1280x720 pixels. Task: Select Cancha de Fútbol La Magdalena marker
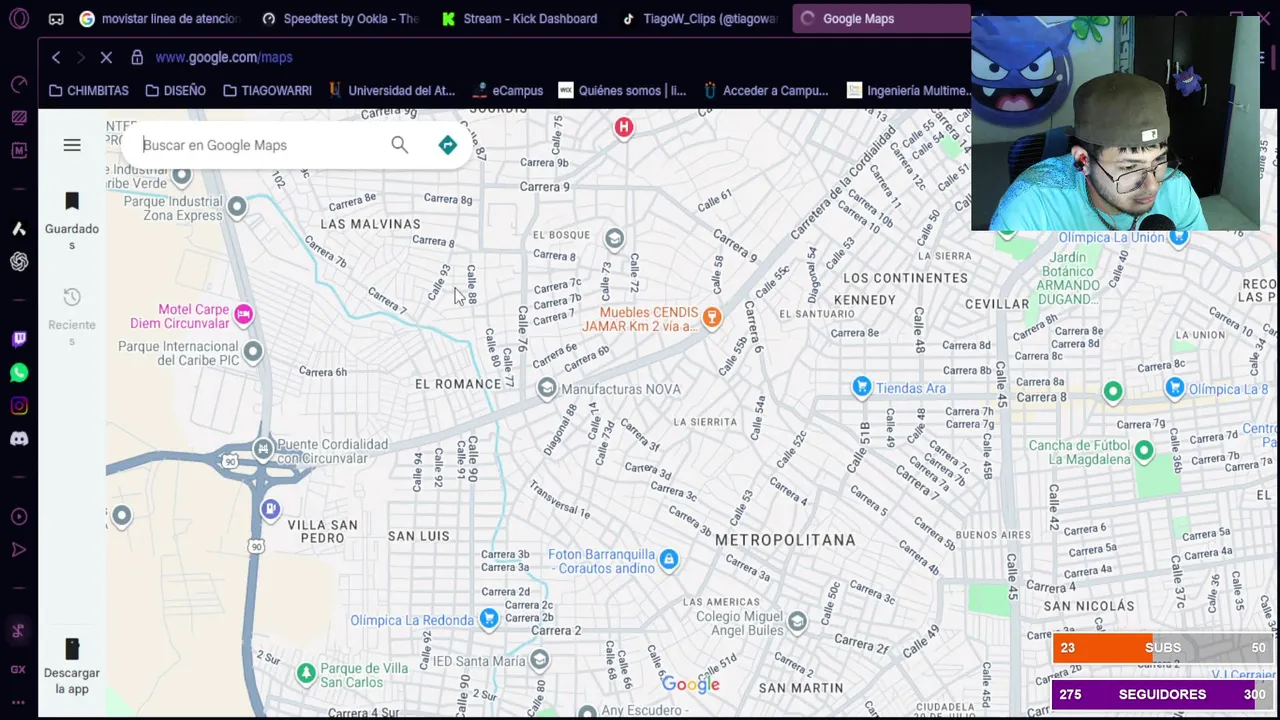tap(1144, 452)
